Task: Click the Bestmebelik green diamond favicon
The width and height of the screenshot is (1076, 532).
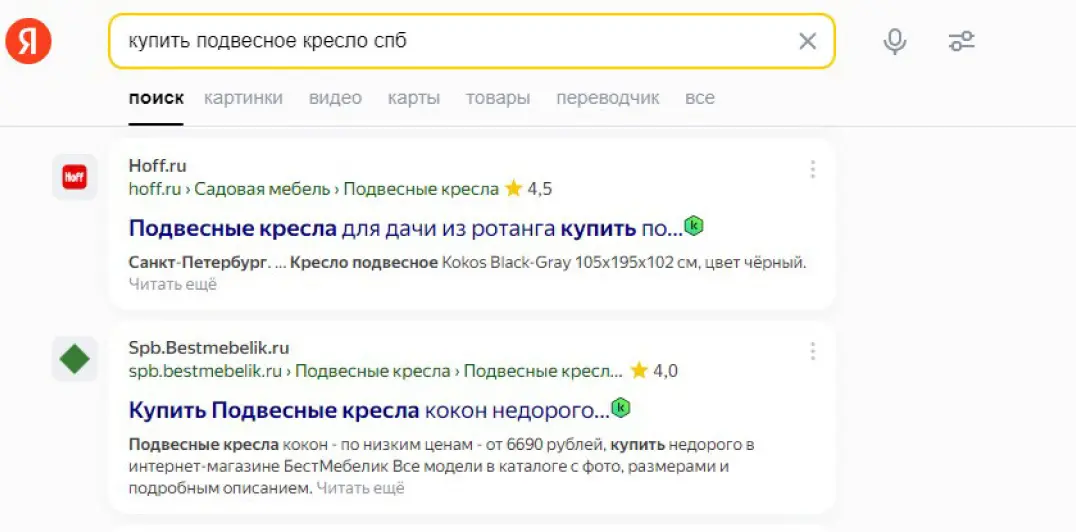Action: (74, 359)
